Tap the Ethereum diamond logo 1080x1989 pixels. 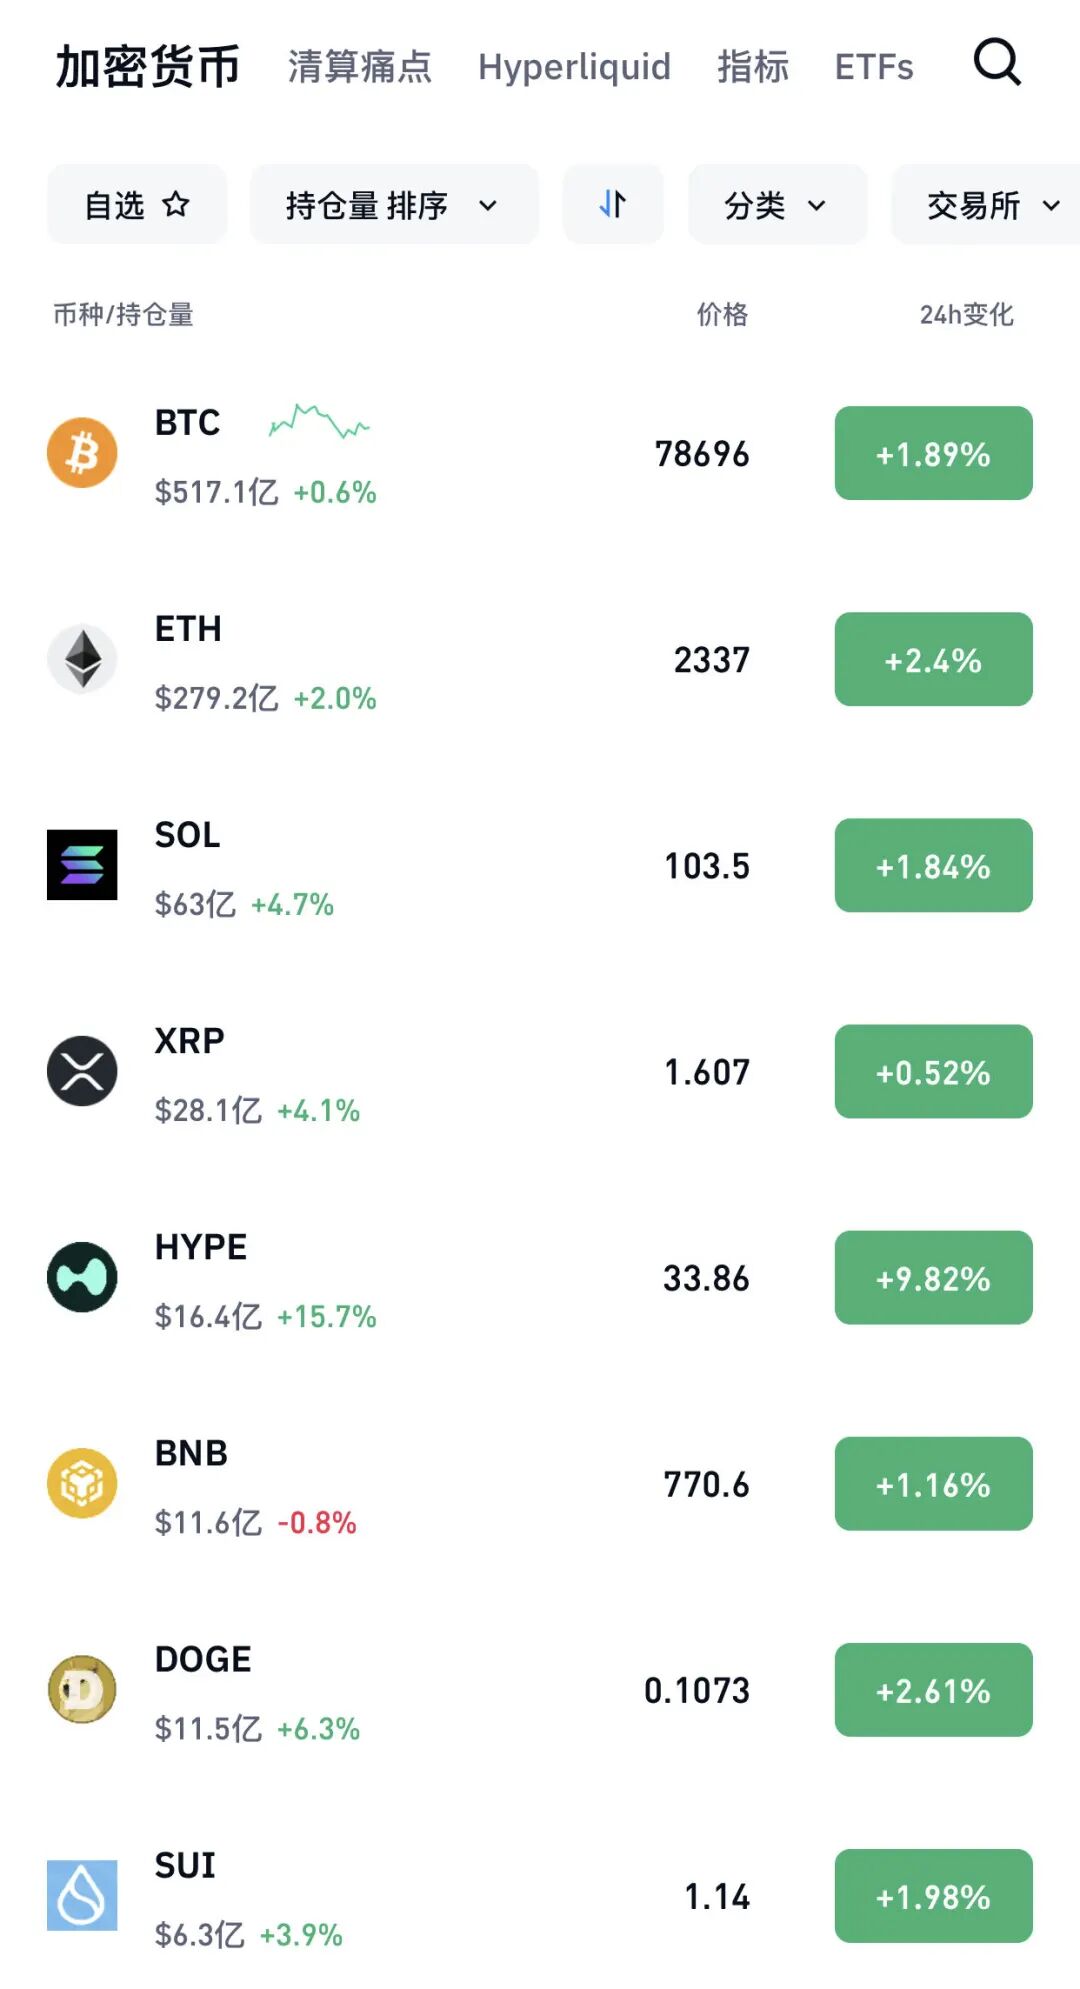click(x=82, y=659)
